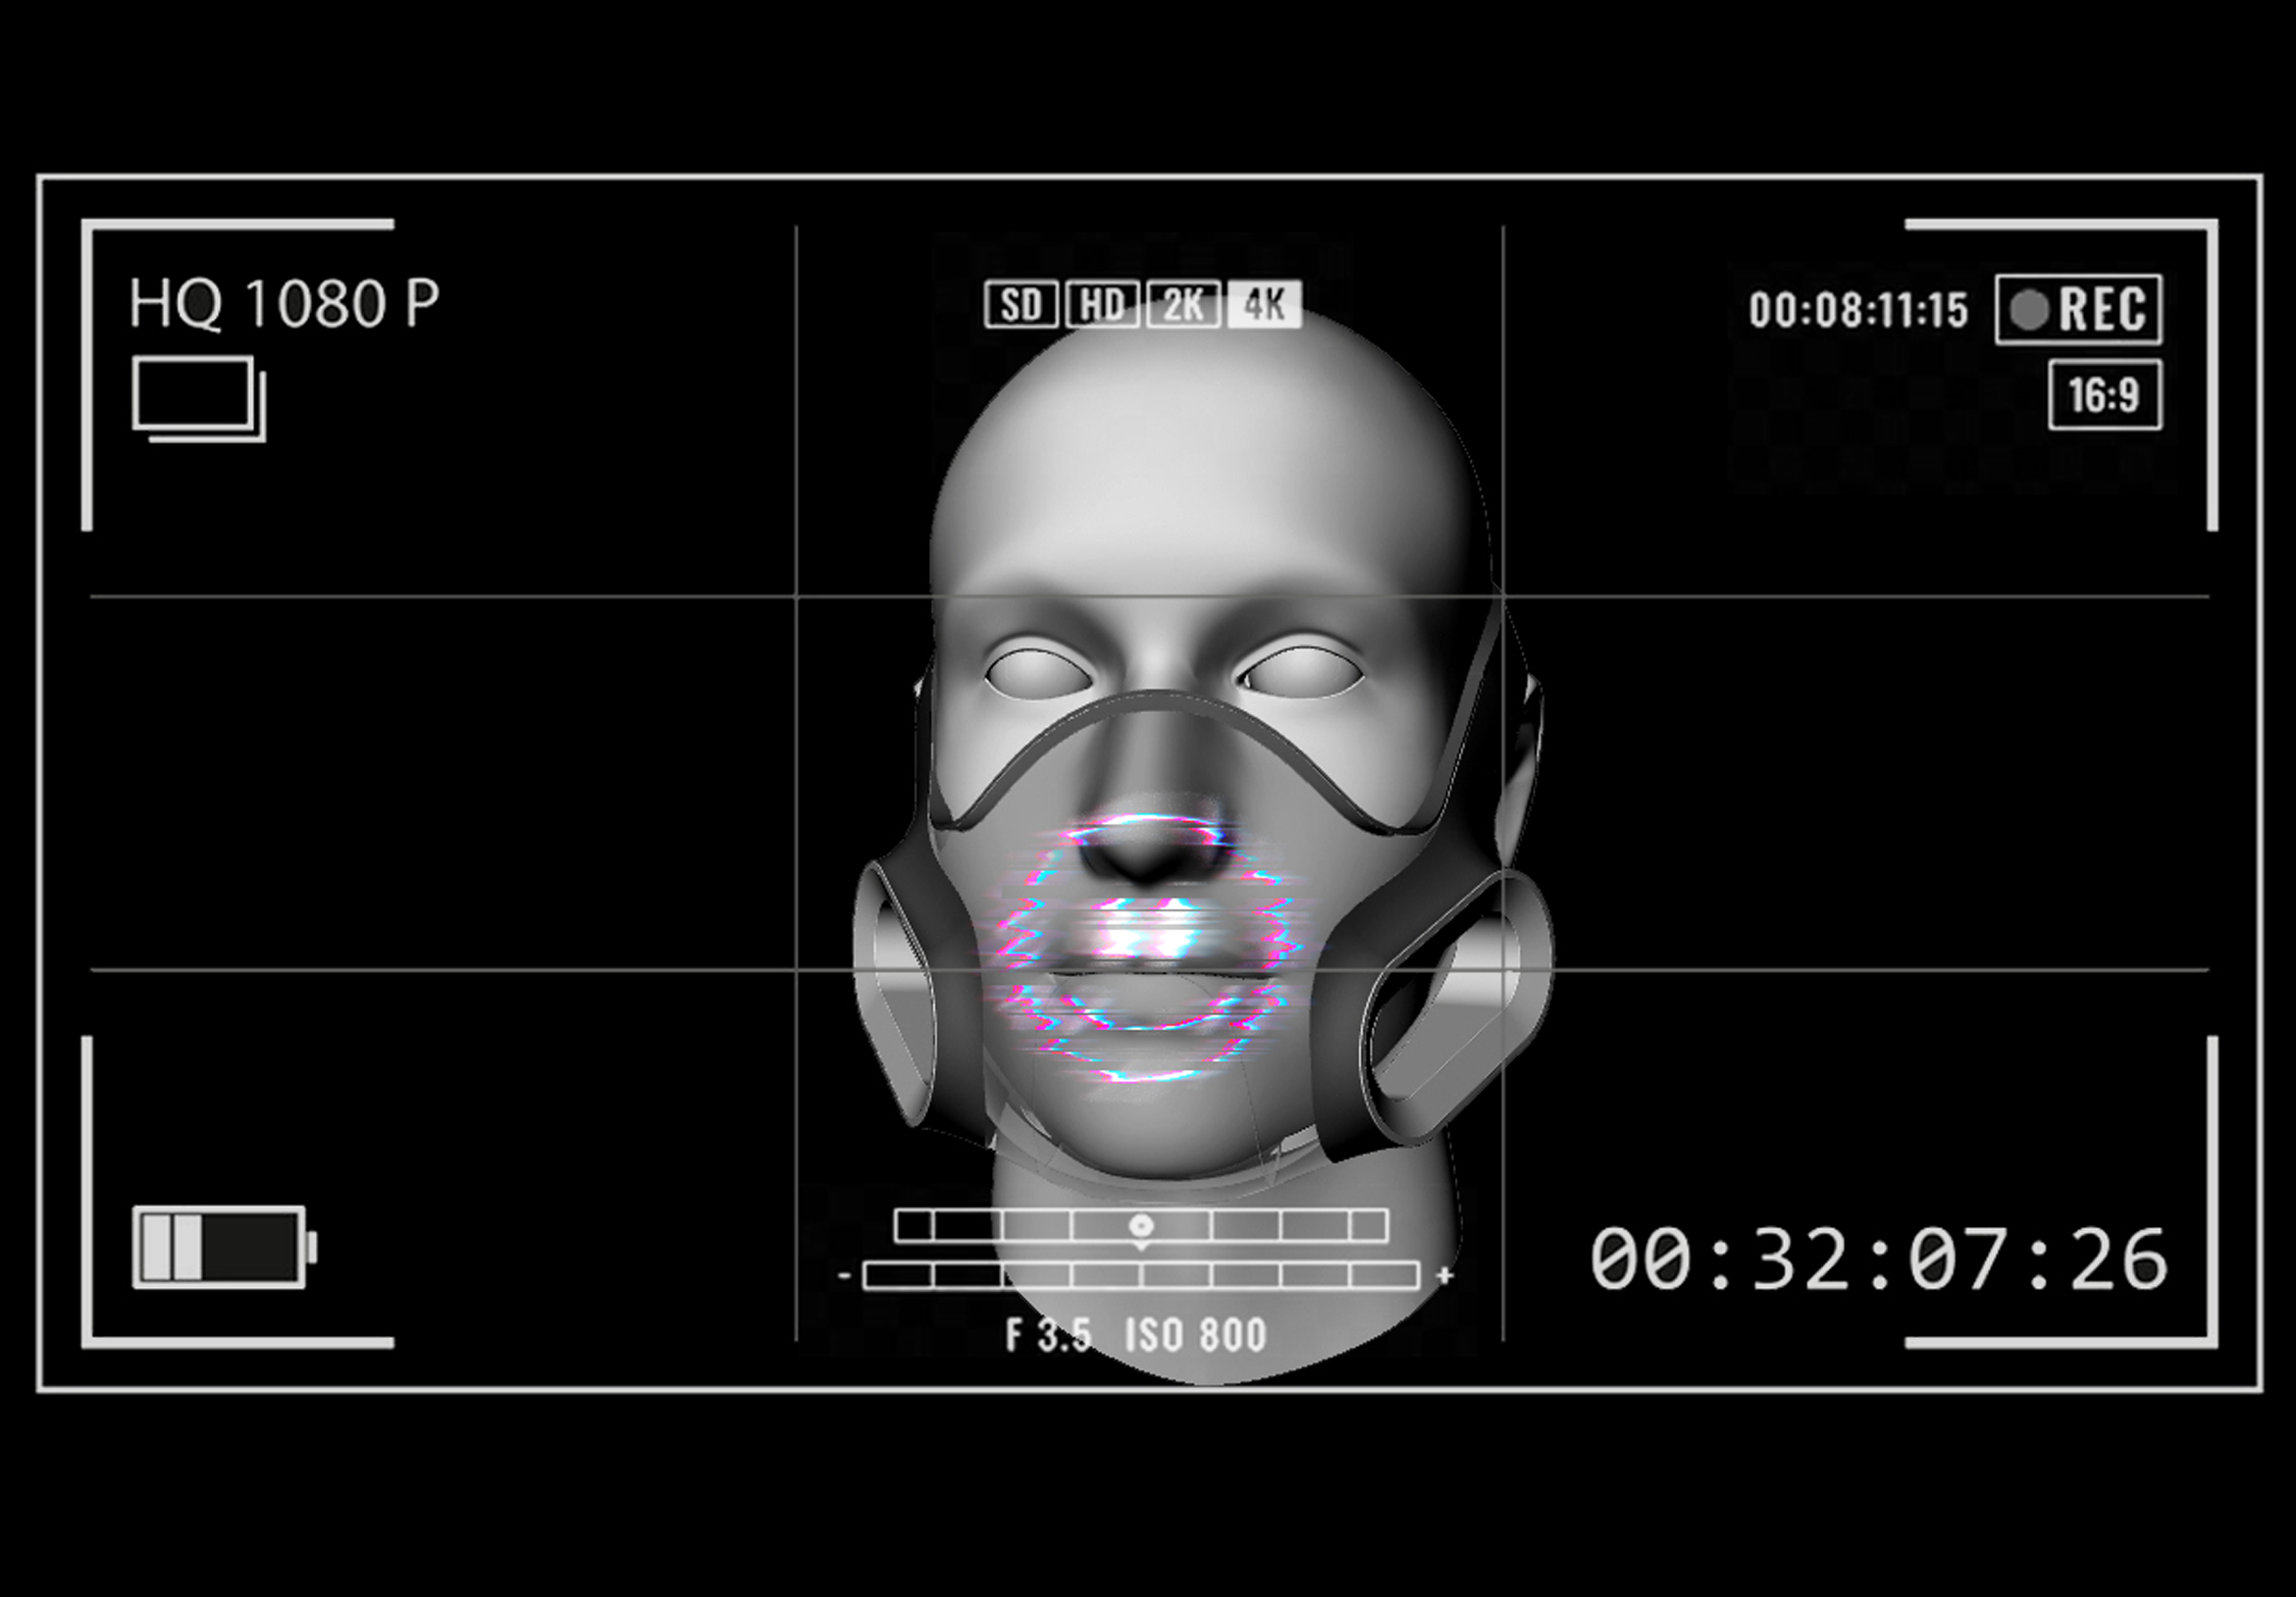Click the focus marker on the upper scale

pyautogui.click(x=1141, y=1226)
